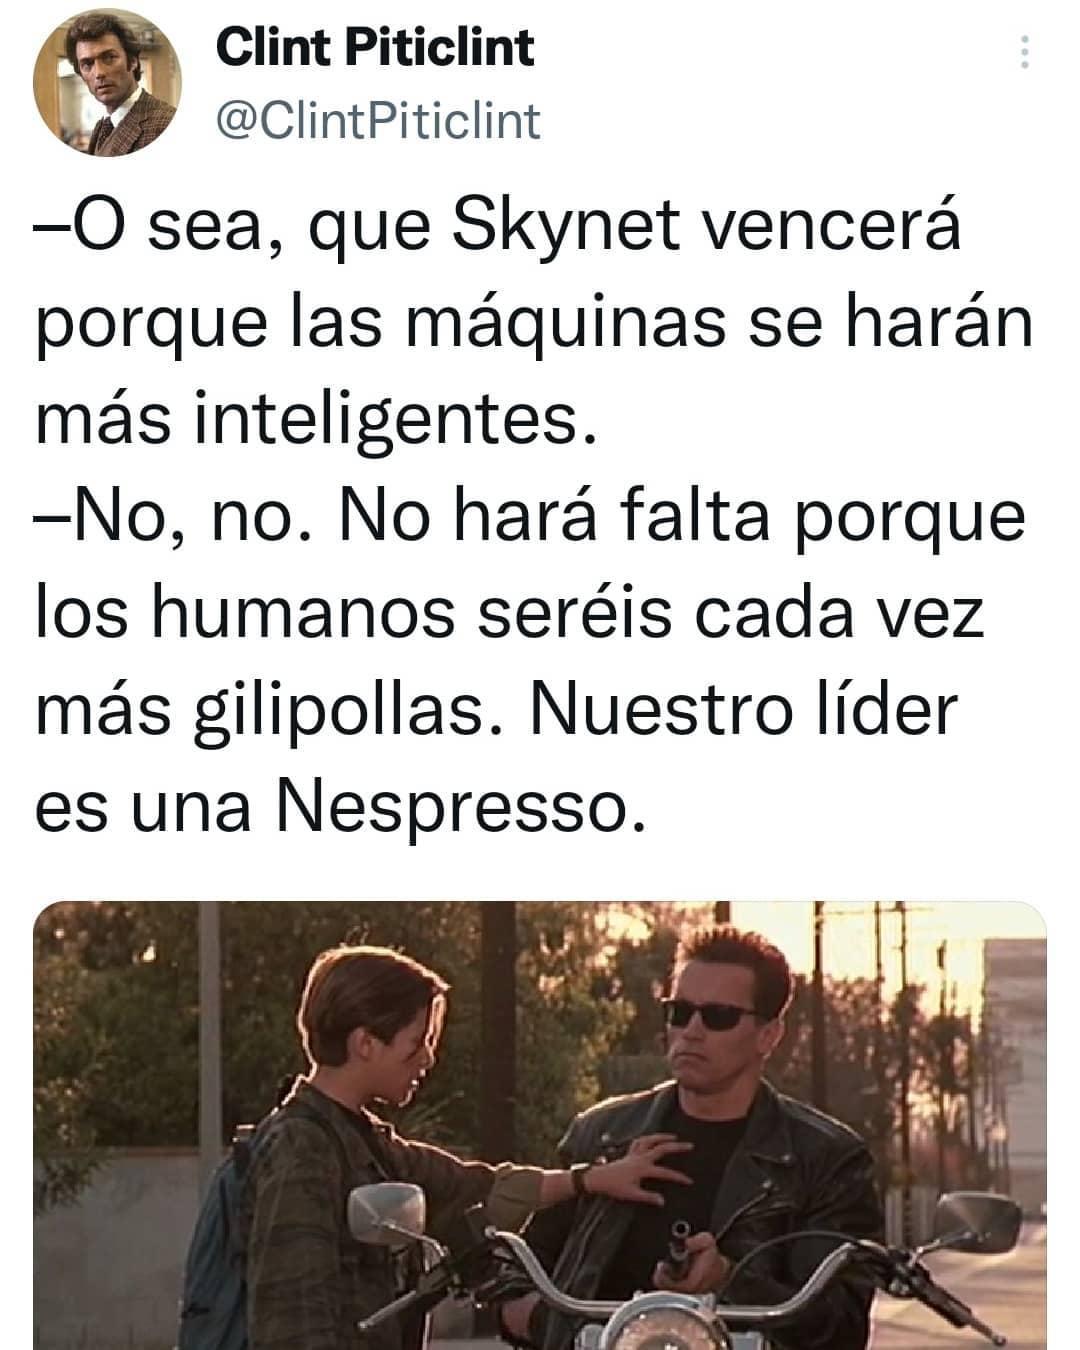Image resolution: width=1080 pixels, height=1350 pixels.
Task: Tap the words 'Nuestro líder' in tweet
Action: 743,708
